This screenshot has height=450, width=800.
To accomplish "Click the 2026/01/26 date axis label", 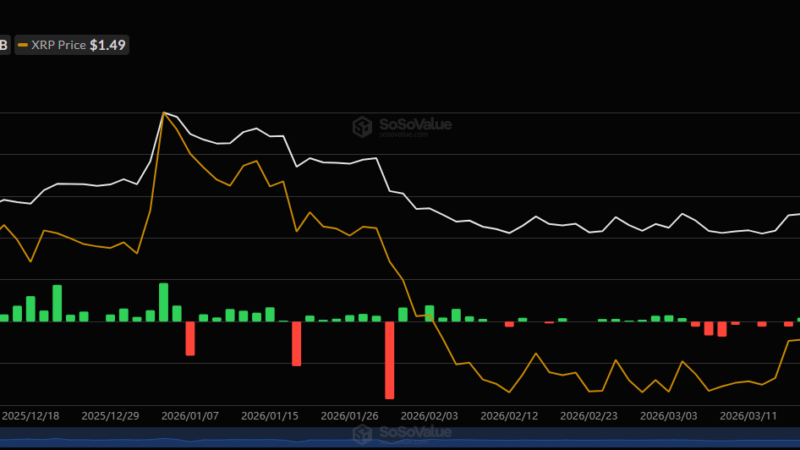I will [x=349, y=416].
